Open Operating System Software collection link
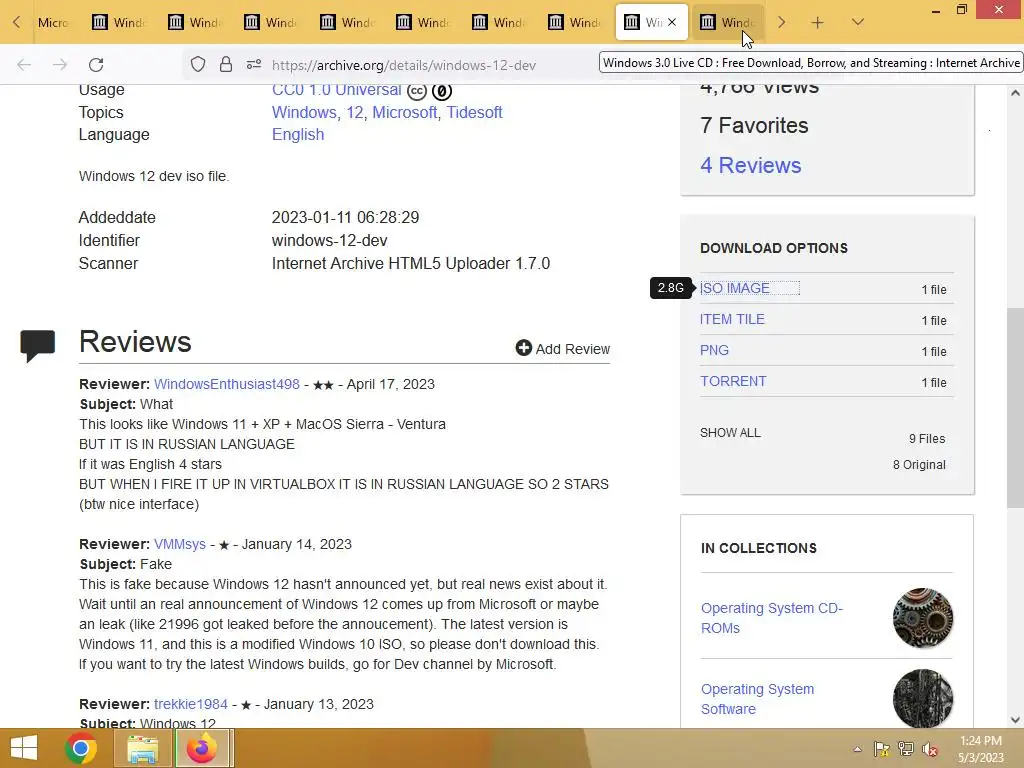1024x768 pixels. [757, 699]
